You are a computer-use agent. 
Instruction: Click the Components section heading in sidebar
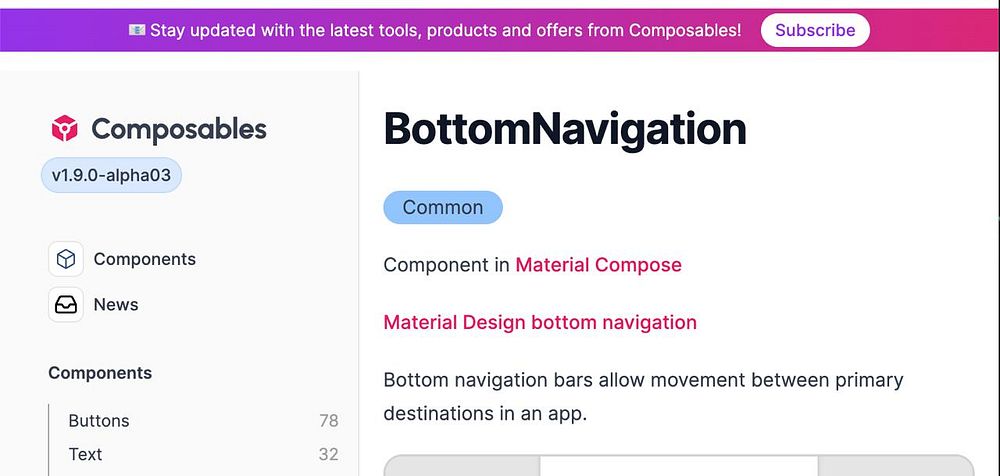[100, 373]
